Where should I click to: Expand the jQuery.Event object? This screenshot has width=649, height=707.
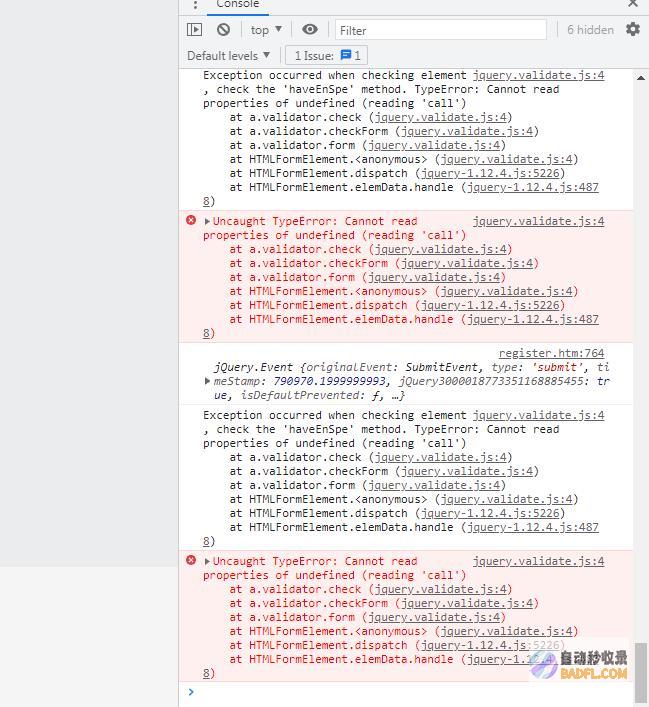coord(207,381)
